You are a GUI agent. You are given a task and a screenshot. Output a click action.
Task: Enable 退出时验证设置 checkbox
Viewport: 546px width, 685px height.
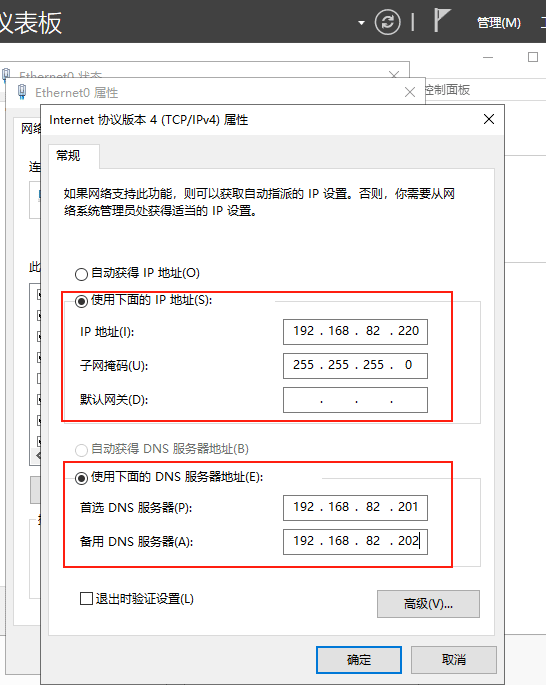pos(86,598)
